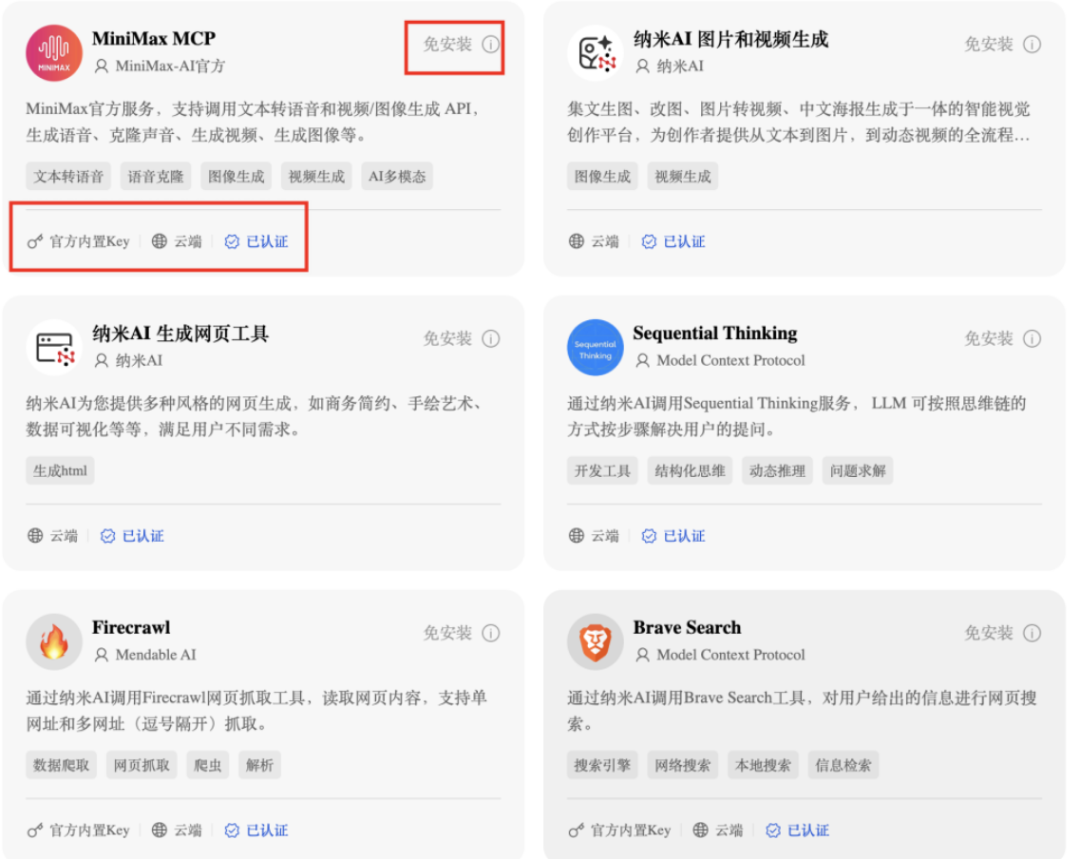The height and width of the screenshot is (859, 1080).
Task: Select the 开发工具 tag
Action: tap(603, 470)
